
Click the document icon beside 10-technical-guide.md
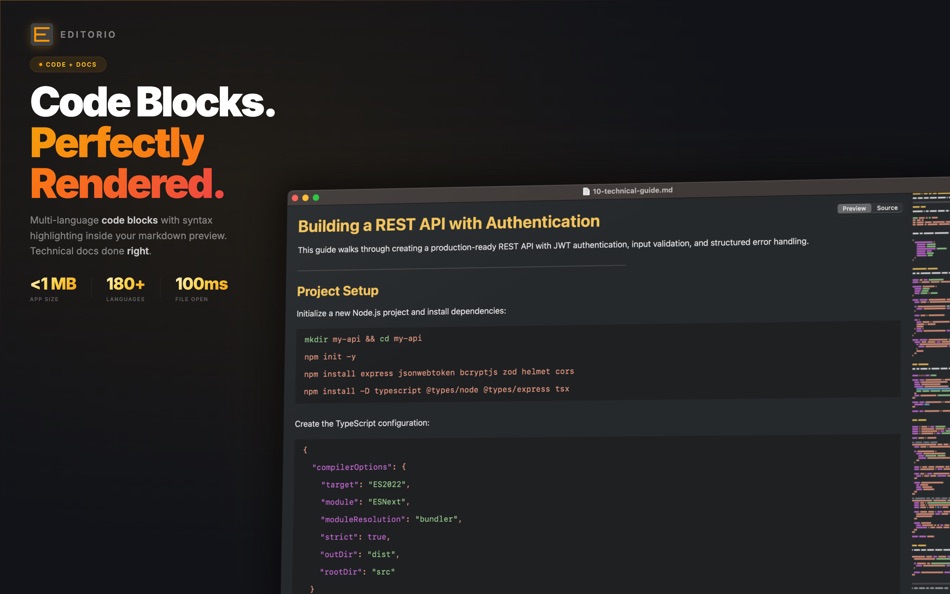tap(586, 191)
